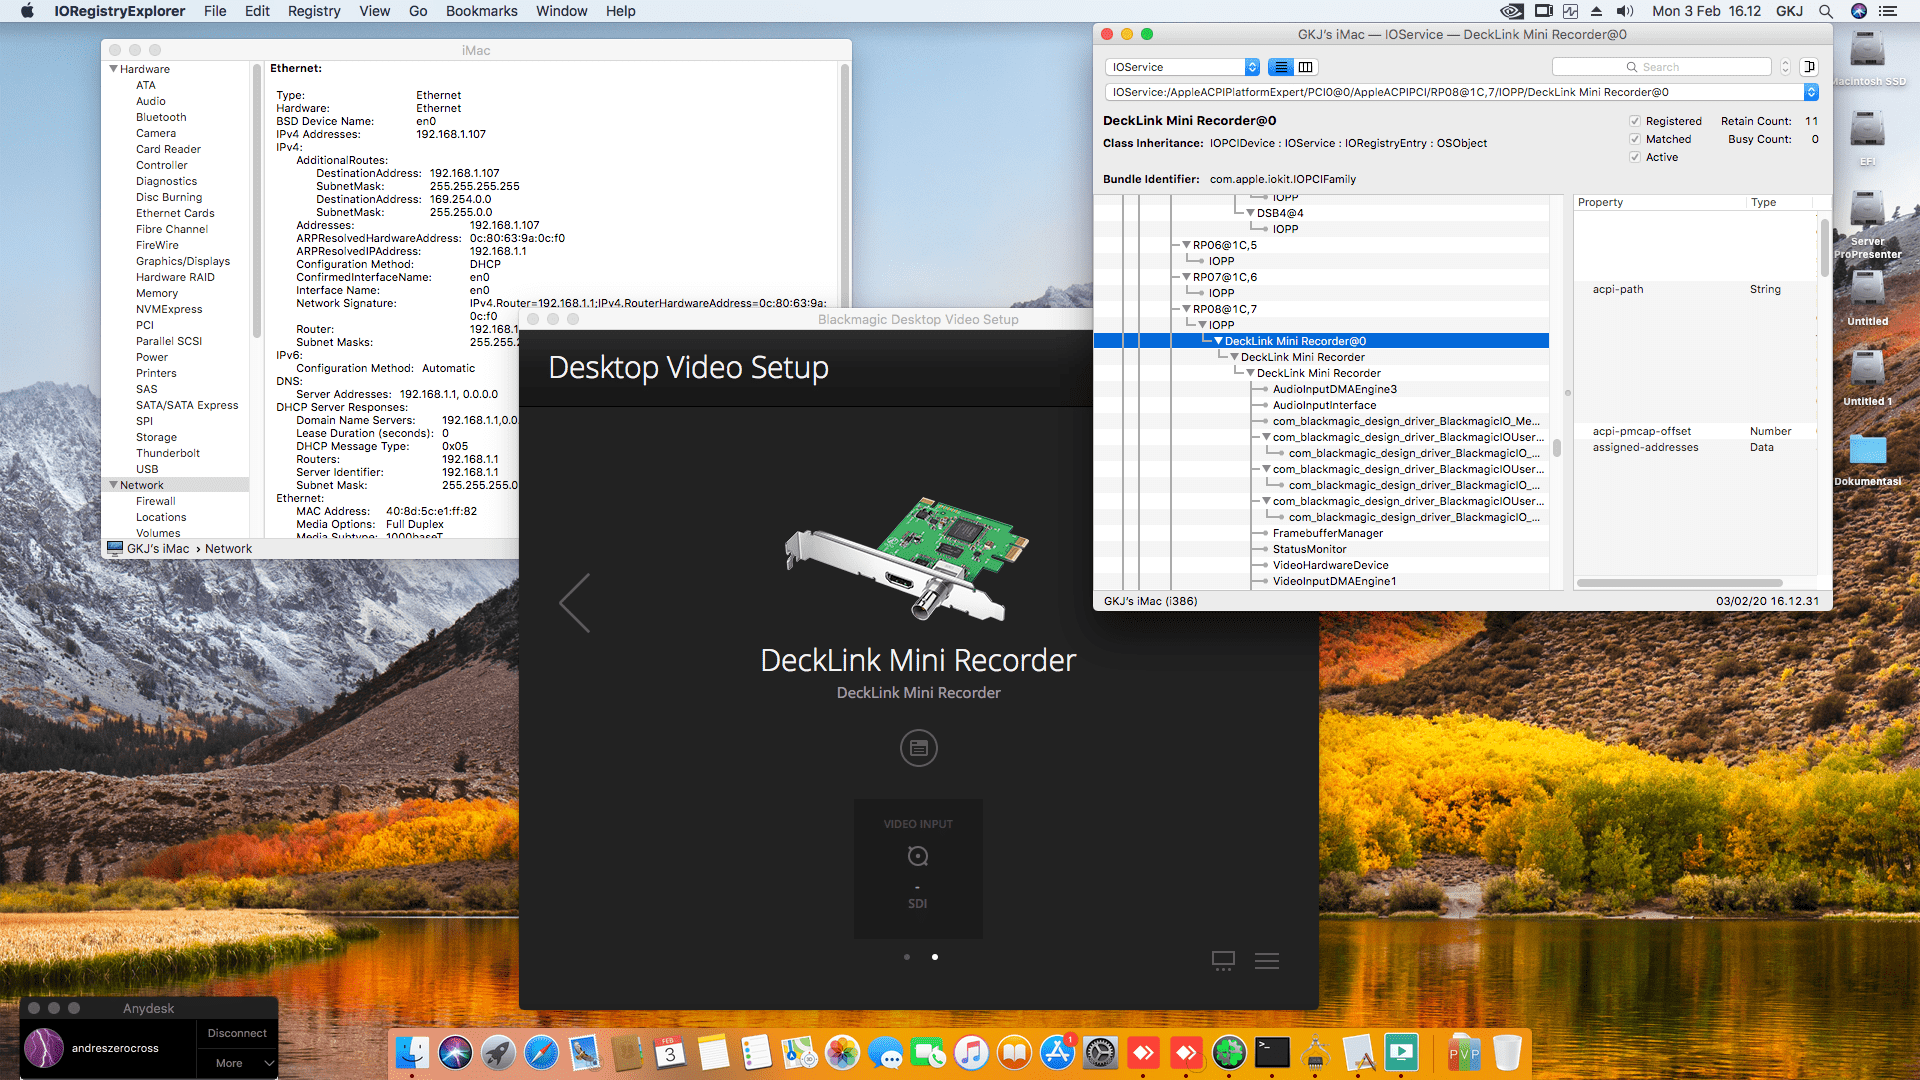Image resolution: width=1920 pixels, height=1080 pixels.
Task: Open the View menu
Action: (x=375, y=11)
